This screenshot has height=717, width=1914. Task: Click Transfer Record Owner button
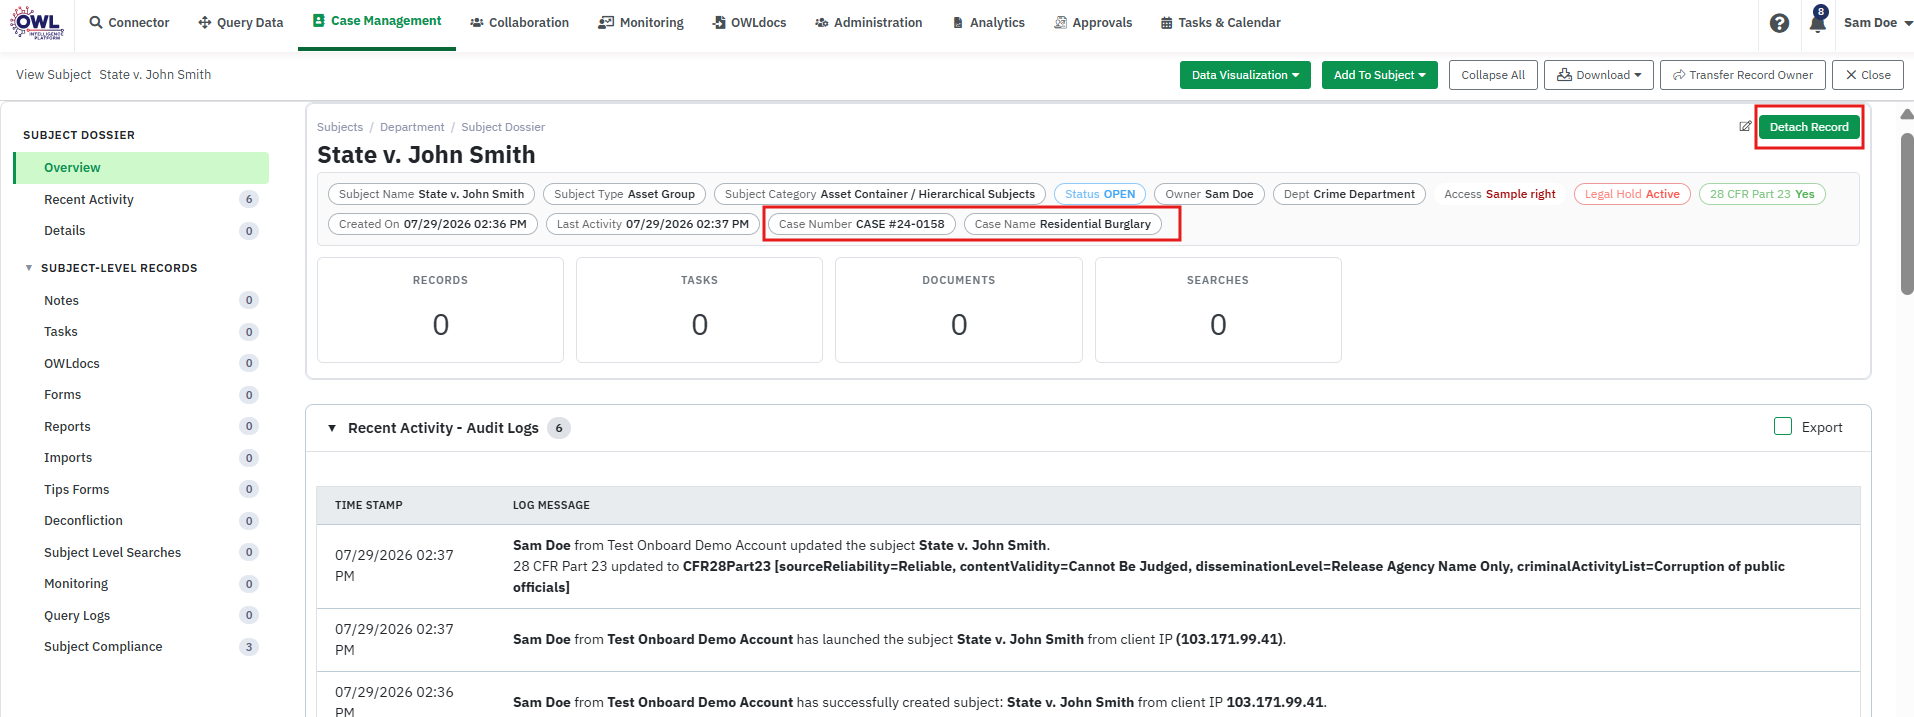pos(1742,75)
